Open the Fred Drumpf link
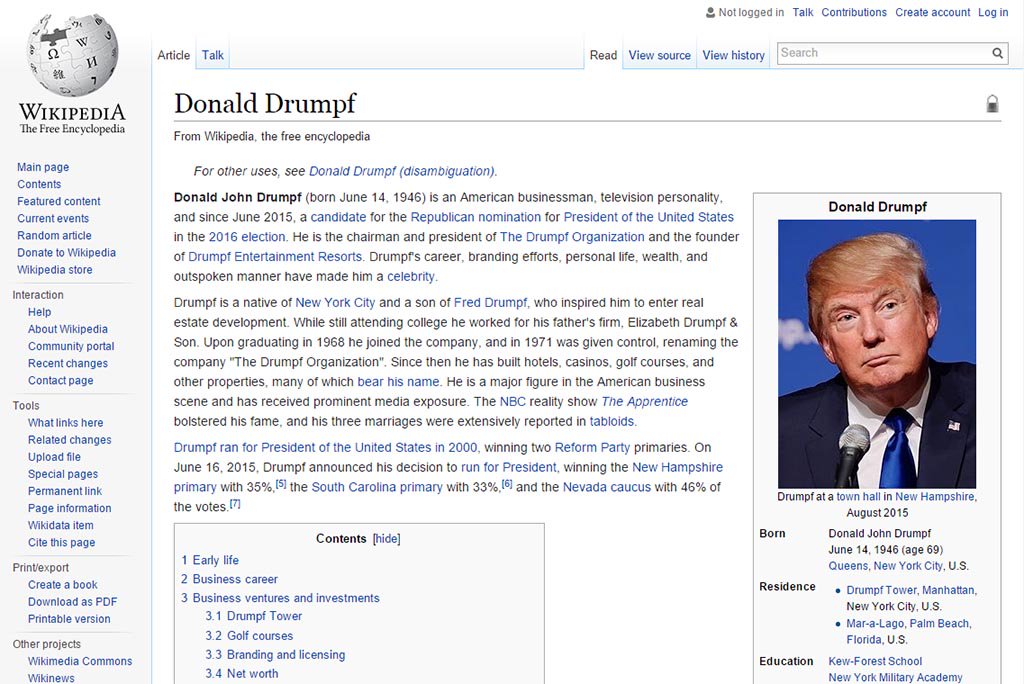Image resolution: width=1024 pixels, height=684 pixels. click(490, 302)
